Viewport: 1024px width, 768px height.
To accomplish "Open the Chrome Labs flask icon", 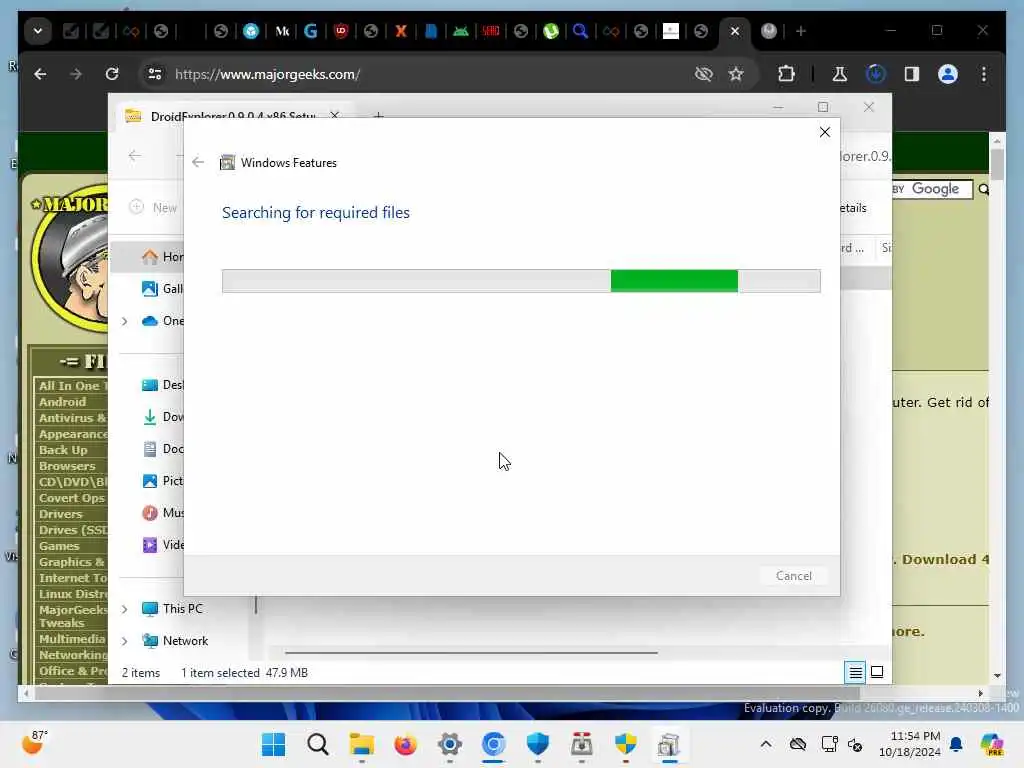I will tap(839, 74).
